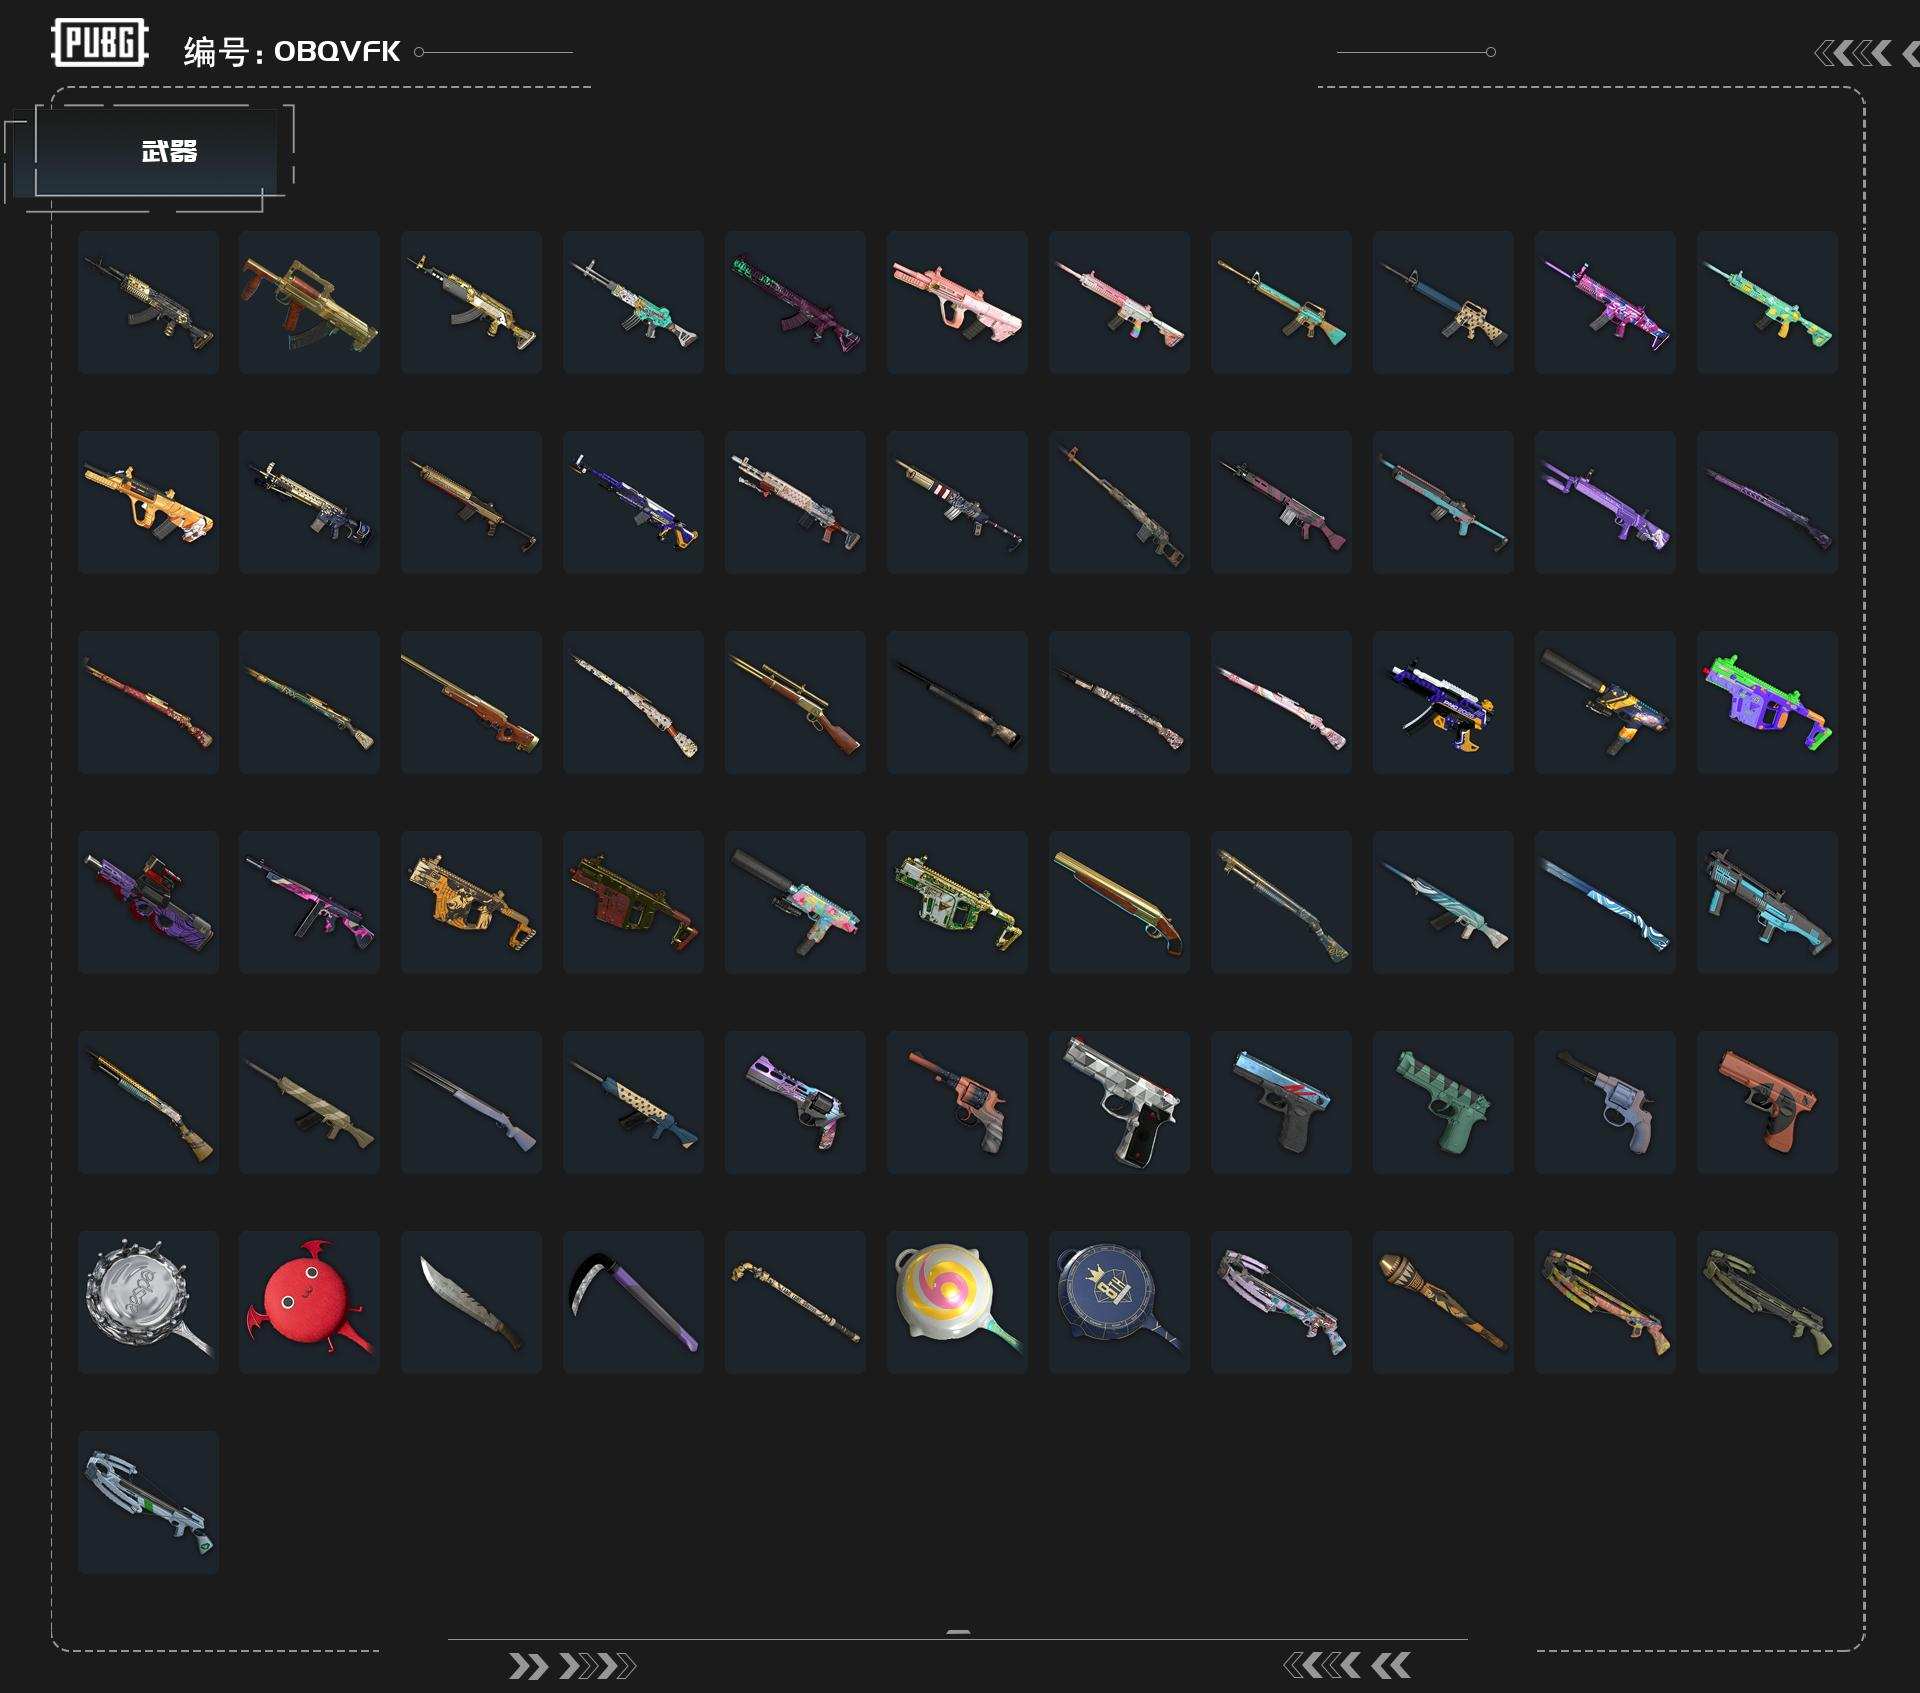This screenshot has width=1920, height=1693.
Task: Pick the red devil face pan skin
Action: [x=309, y=1302]
